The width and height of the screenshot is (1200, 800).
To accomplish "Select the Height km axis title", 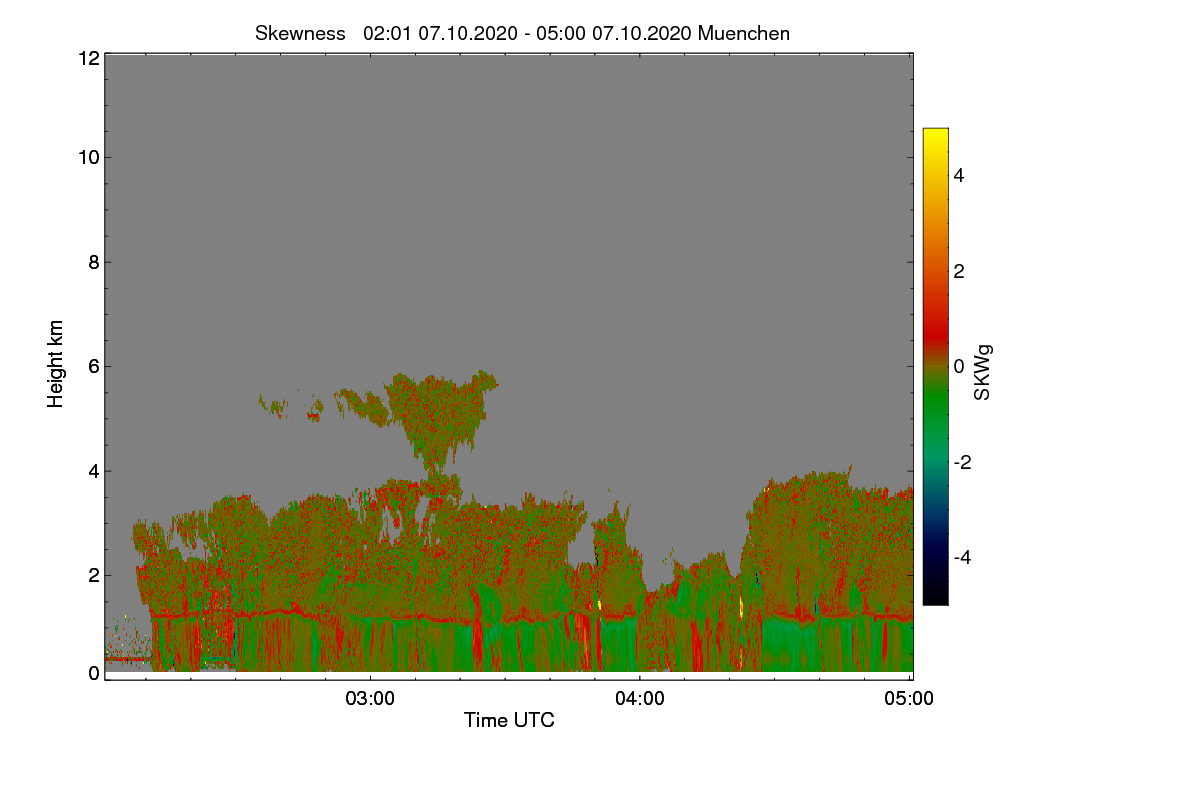I will pos(56,364).
